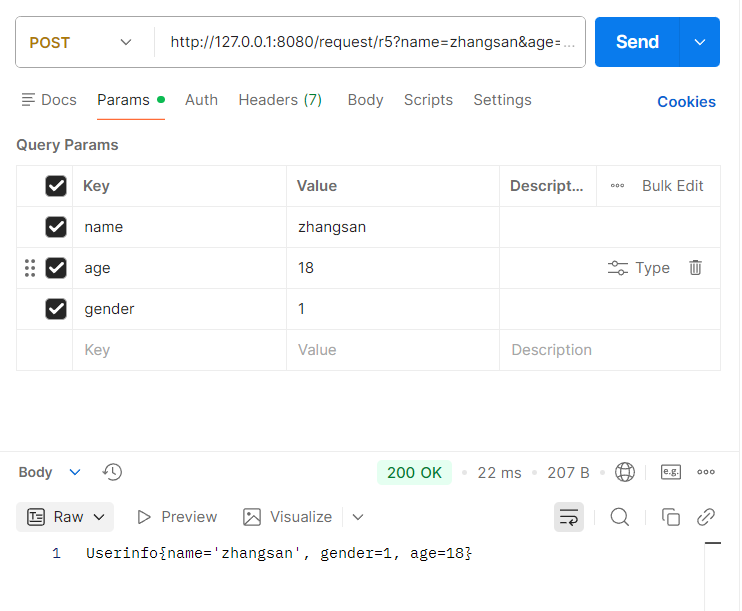
Task: Expand the chevron next to Visualize
Action: 358,517
